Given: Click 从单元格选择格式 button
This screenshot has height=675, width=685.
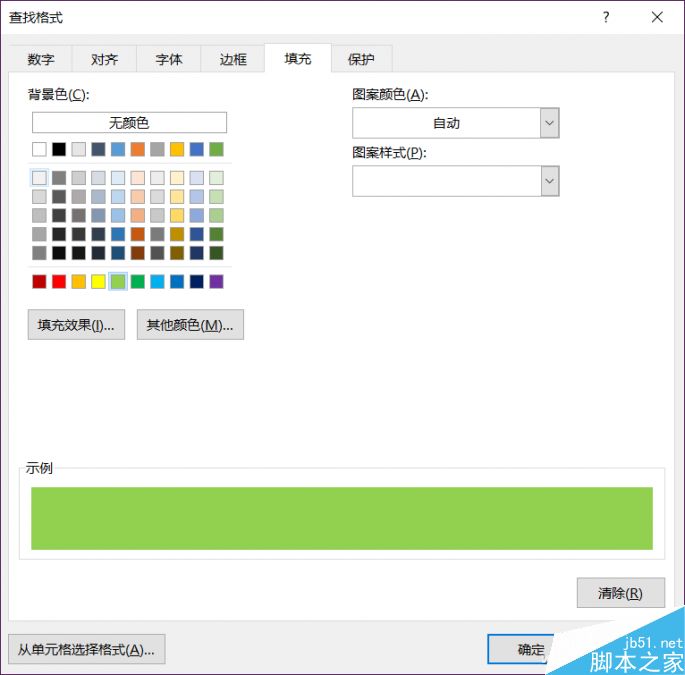Looking at the screenshot, I should [86, 649].
